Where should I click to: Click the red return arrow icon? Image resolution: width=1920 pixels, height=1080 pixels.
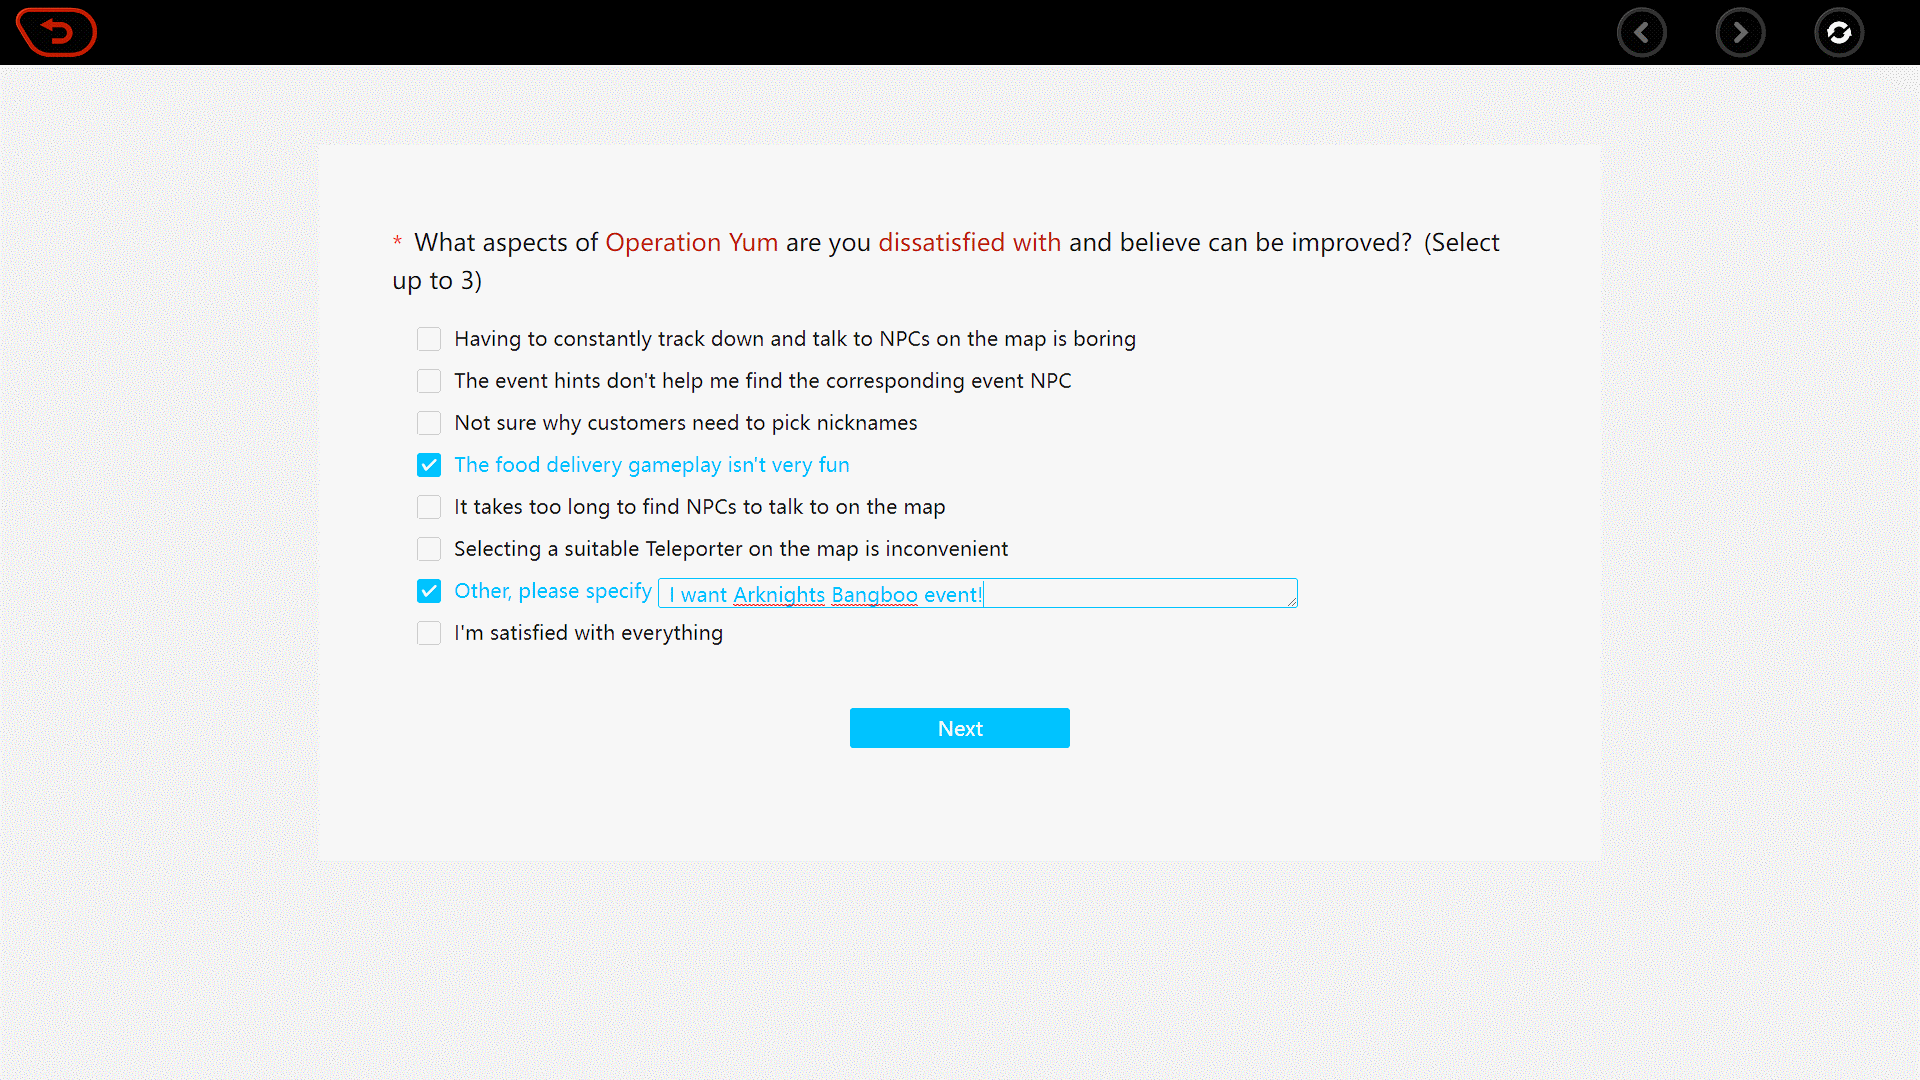tap(56, 32)
